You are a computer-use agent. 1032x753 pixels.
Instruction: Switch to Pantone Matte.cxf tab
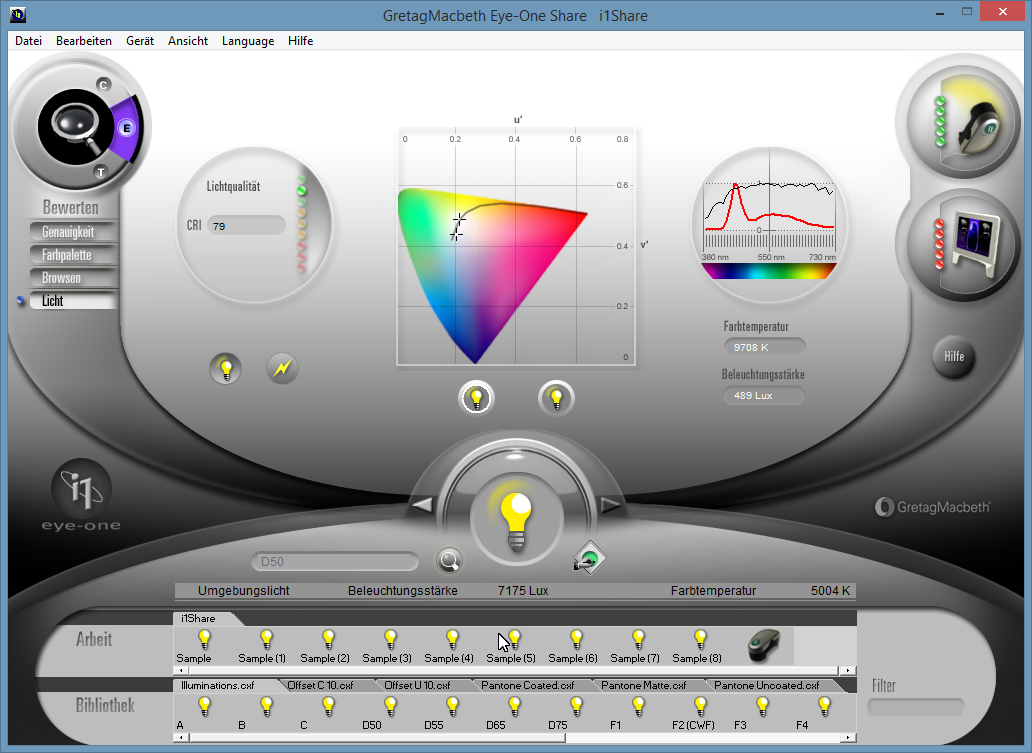(647, 685)
